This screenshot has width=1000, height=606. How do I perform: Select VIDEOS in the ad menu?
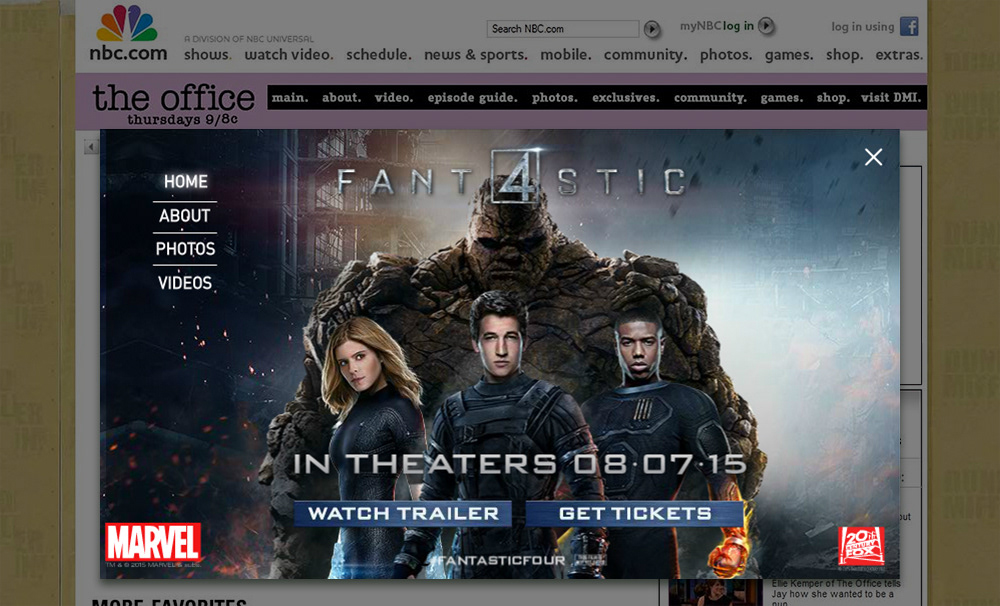185,283
